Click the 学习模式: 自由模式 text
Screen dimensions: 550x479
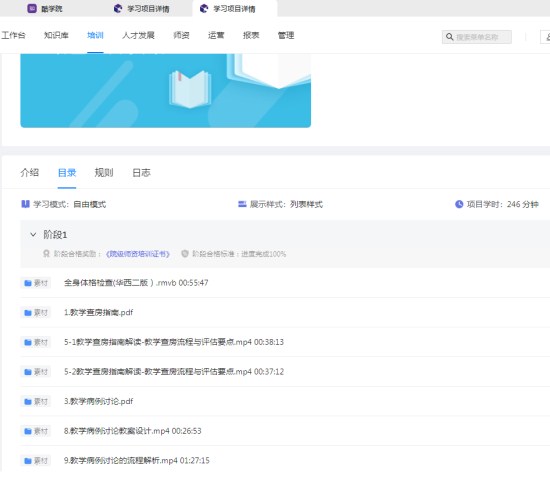point(69,204)
